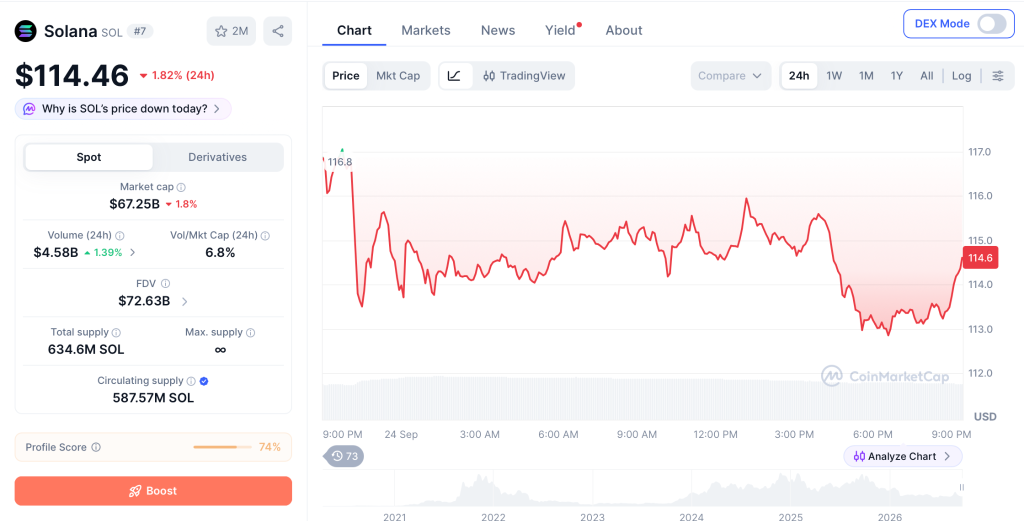Click the star watchlist icon showing 2M
Viewport: 1024px width, 521px height.
(231, 31)
